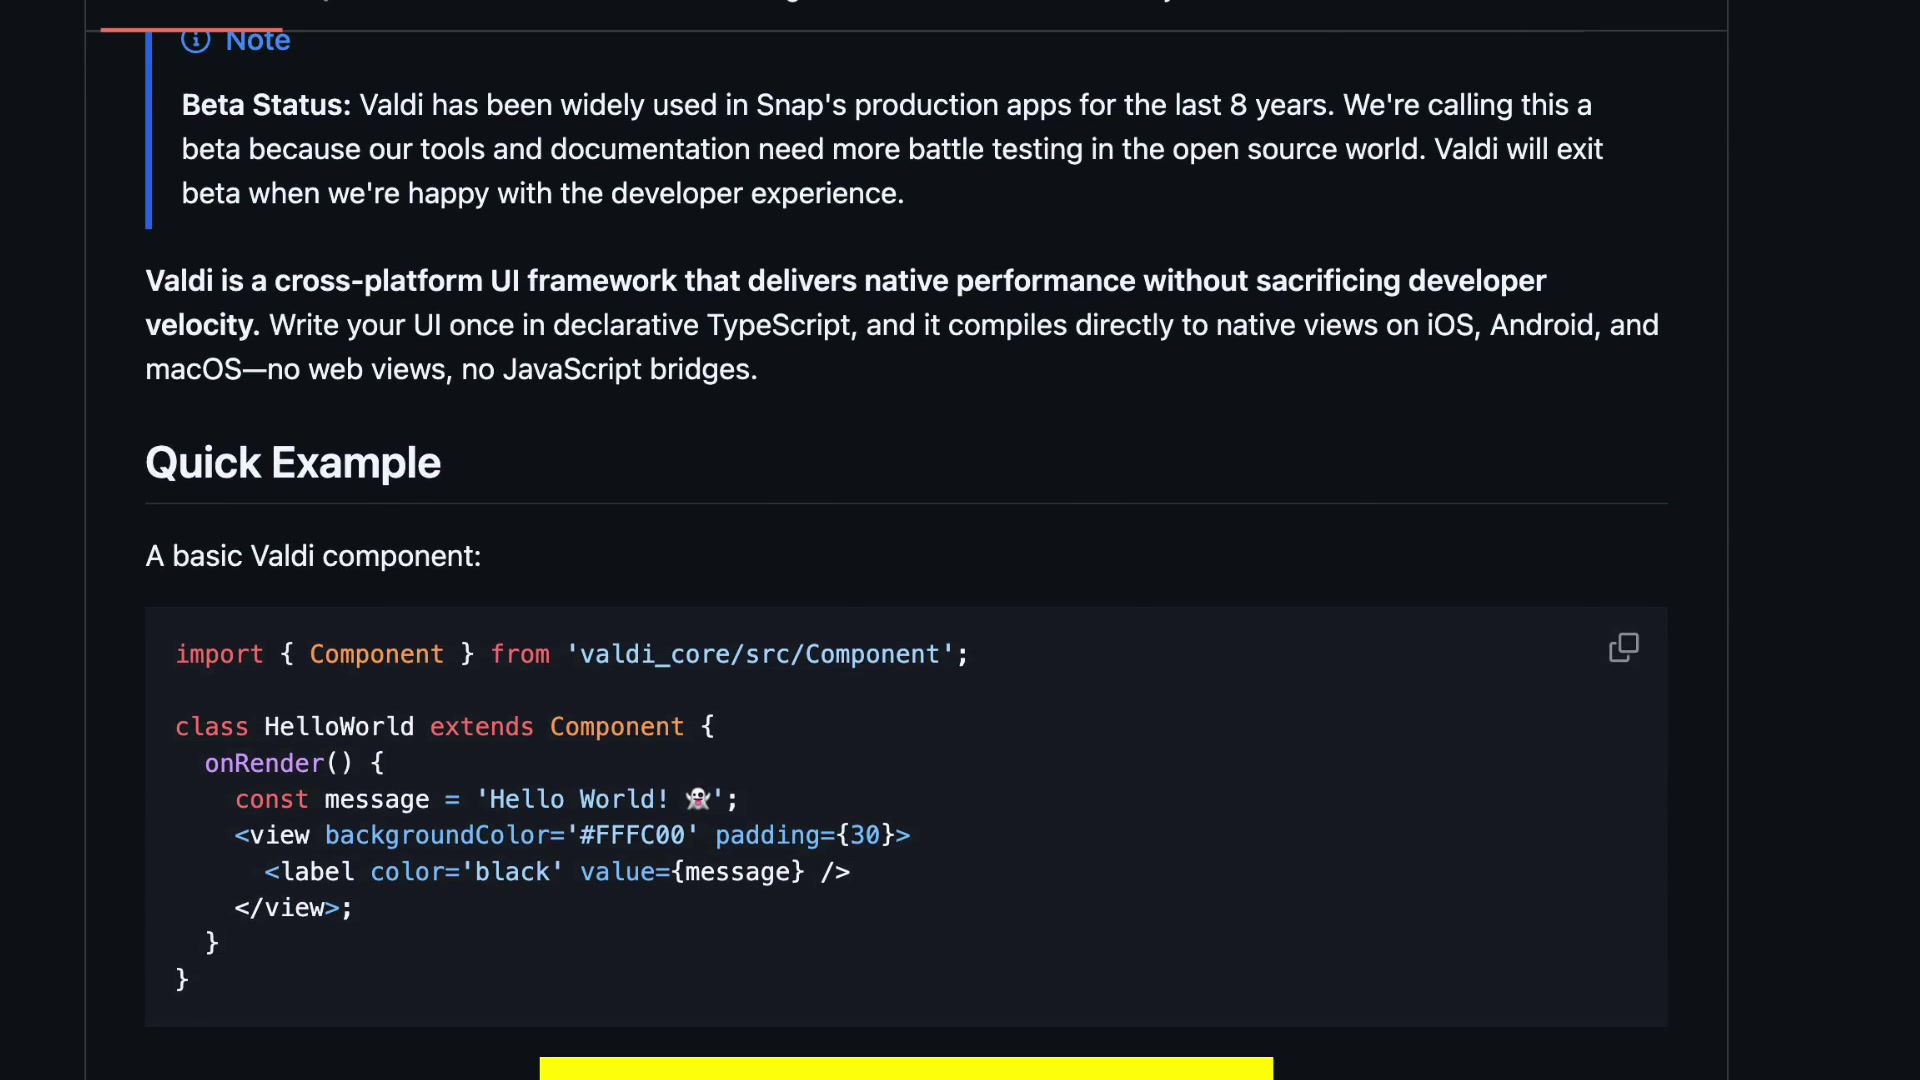Click the anchor area left of Quick Example
Viewport: 1920px width, 1080px height.
click(x=120, y=462)
